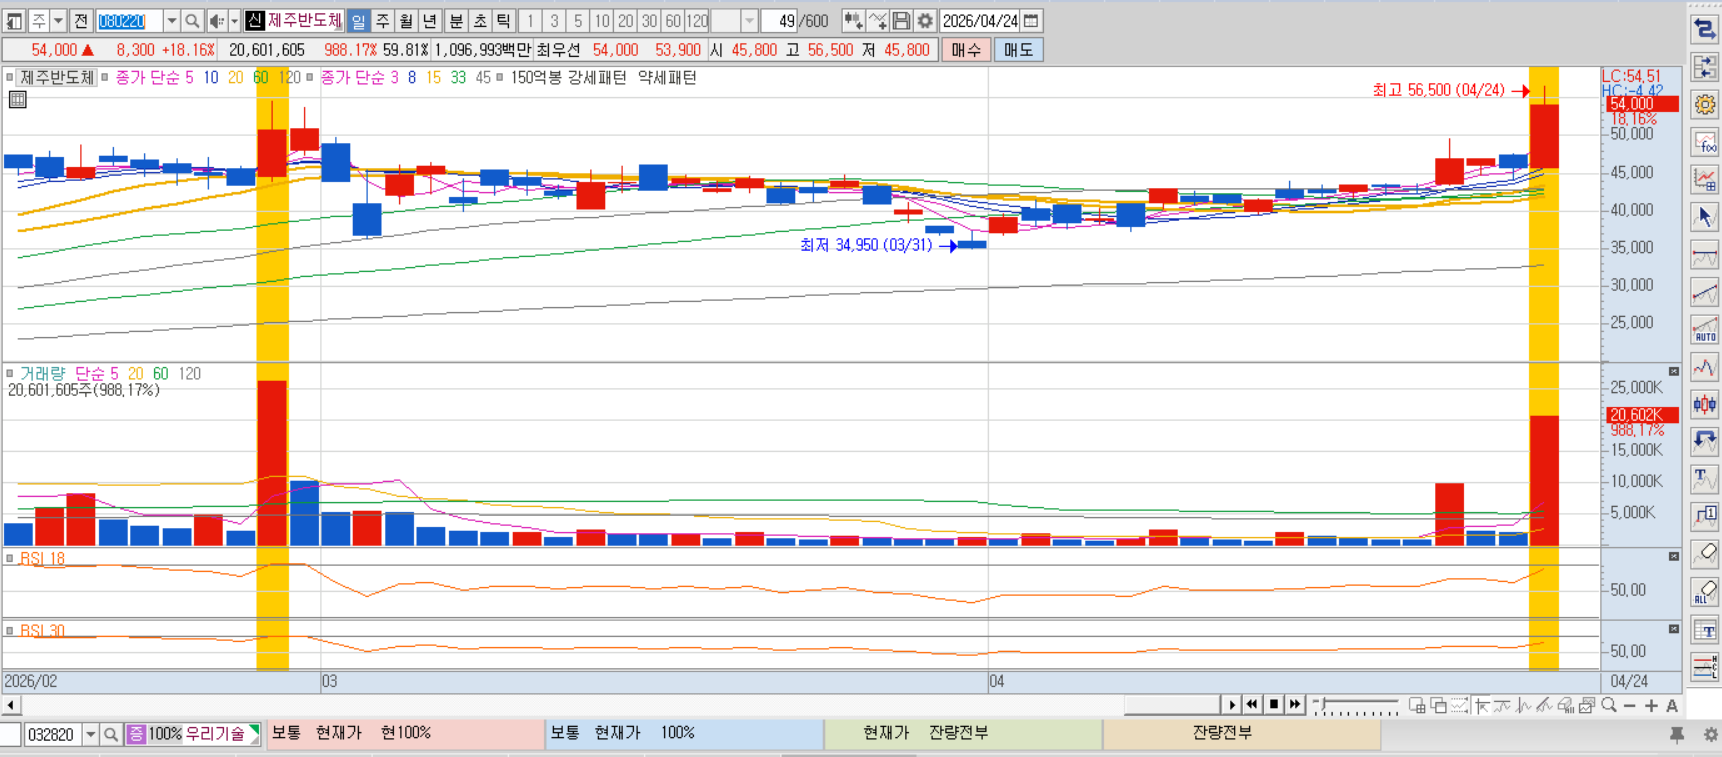Click the speaker sound icon in top toolbar
Image resolution: width=1722 pixels, height=757 pixels.
point(216,21)
